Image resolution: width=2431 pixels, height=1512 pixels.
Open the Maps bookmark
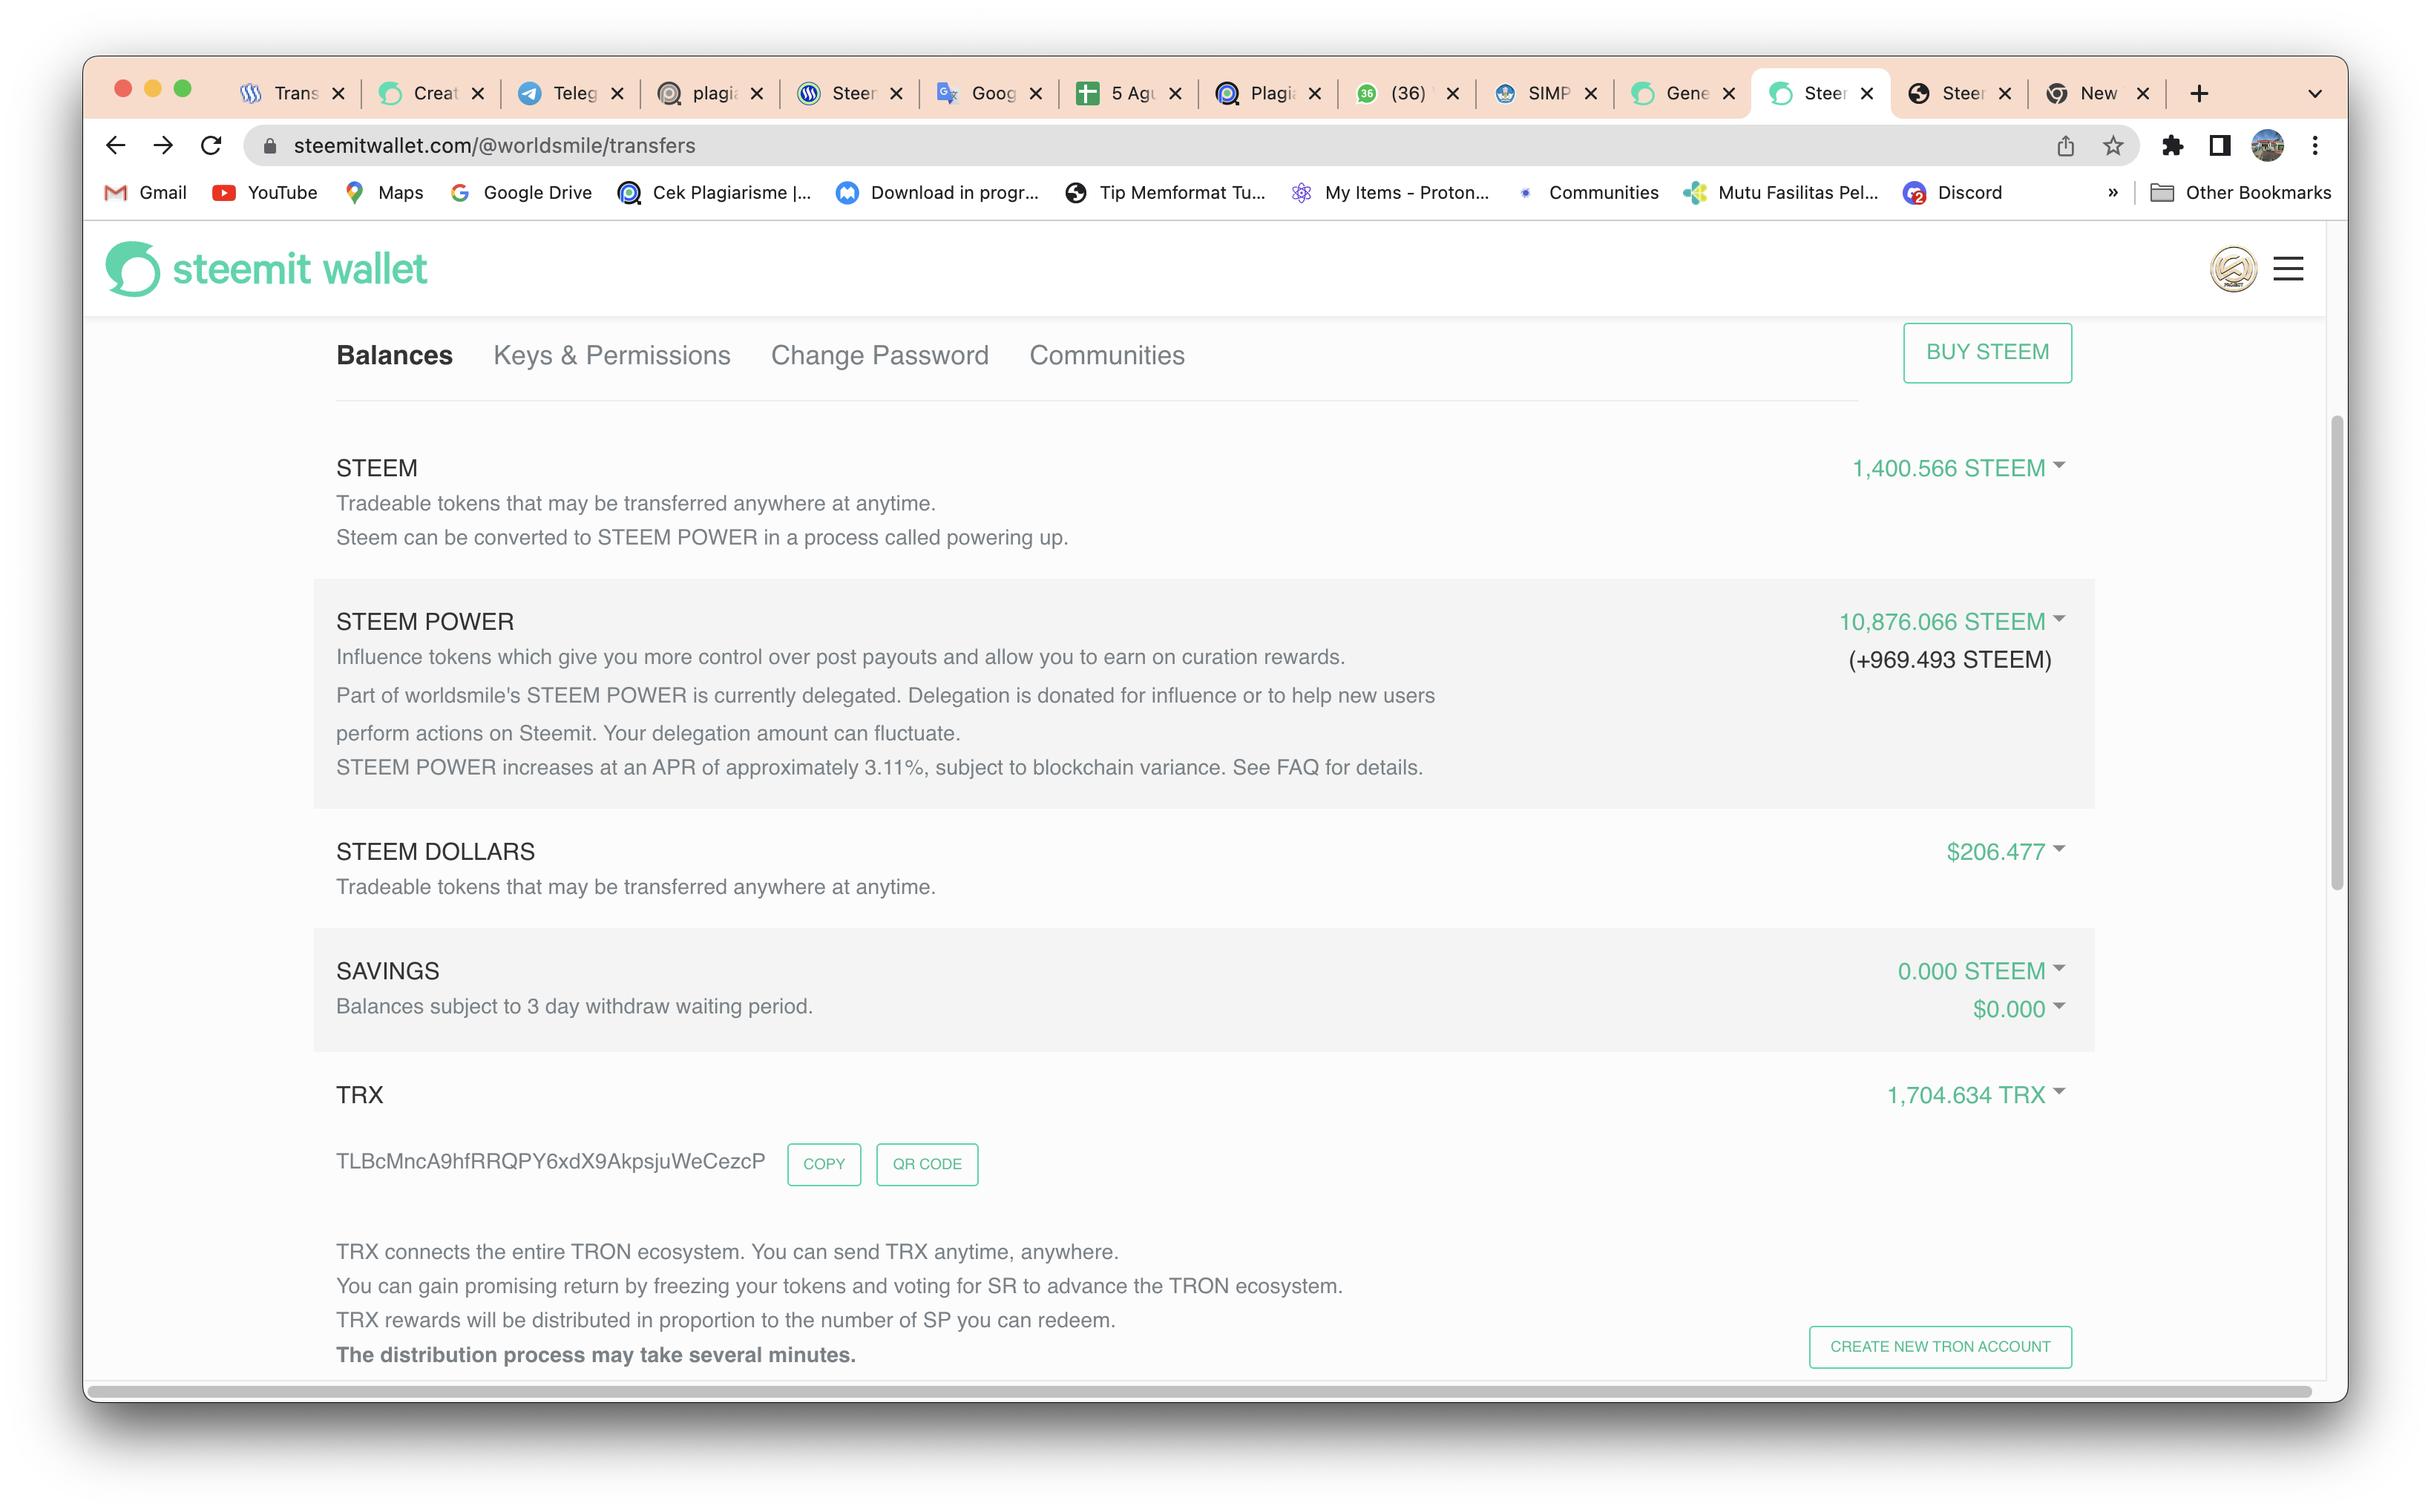(x=384, y=193)
